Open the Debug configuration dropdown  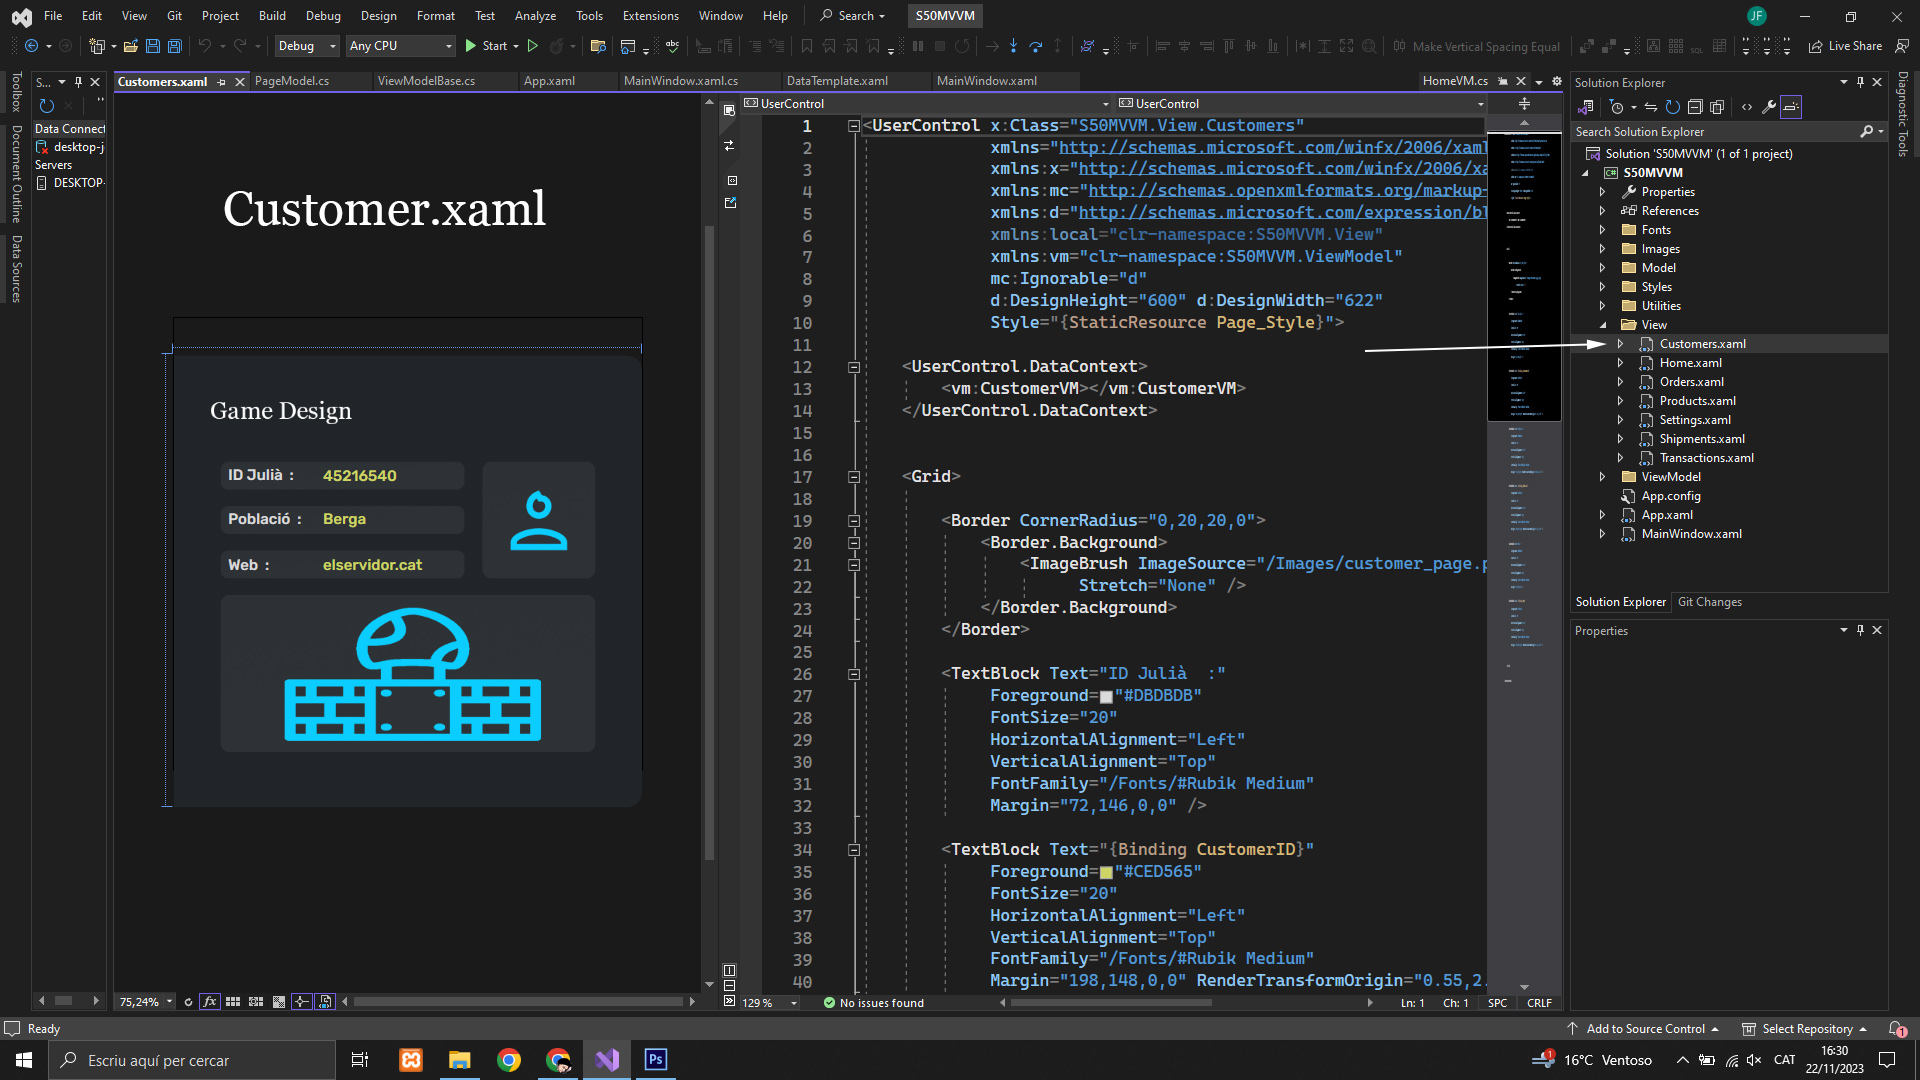(306, 46)
